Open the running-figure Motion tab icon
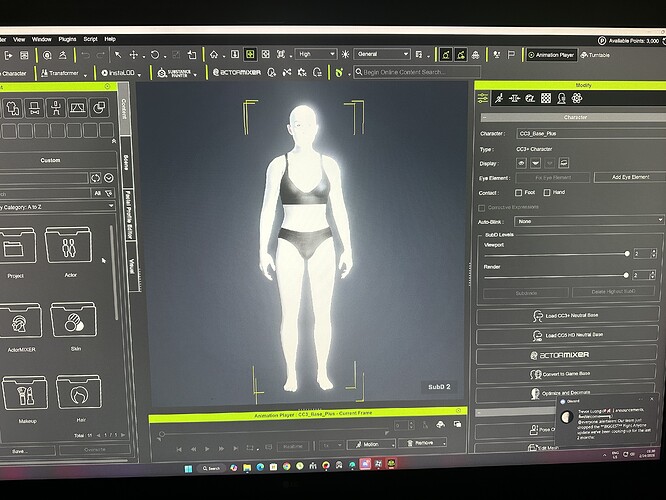666x500 pixels. [x=499, y=99]
